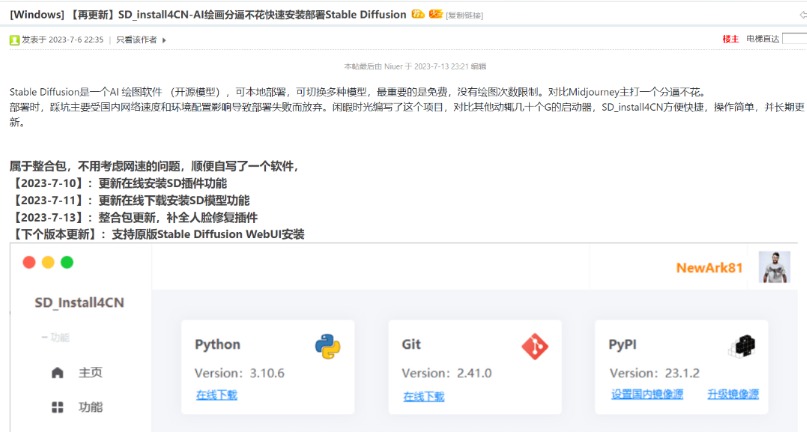Click the Version: 23.1.2 text
The width and height of the screenshot is (807, 432).
click(655, 373)
